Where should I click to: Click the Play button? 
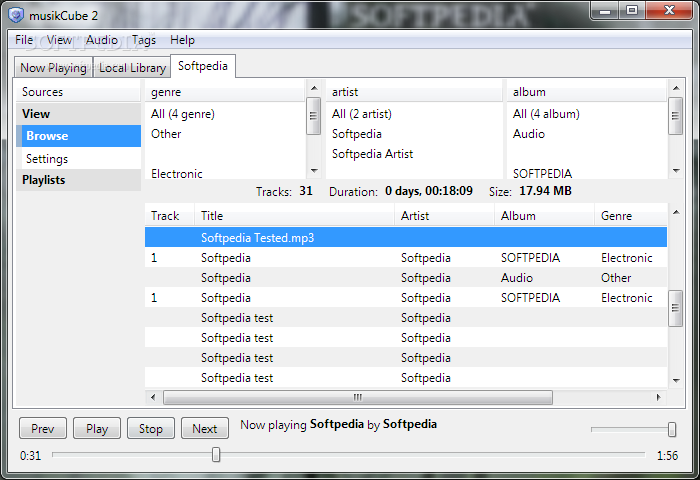point(97,429)
